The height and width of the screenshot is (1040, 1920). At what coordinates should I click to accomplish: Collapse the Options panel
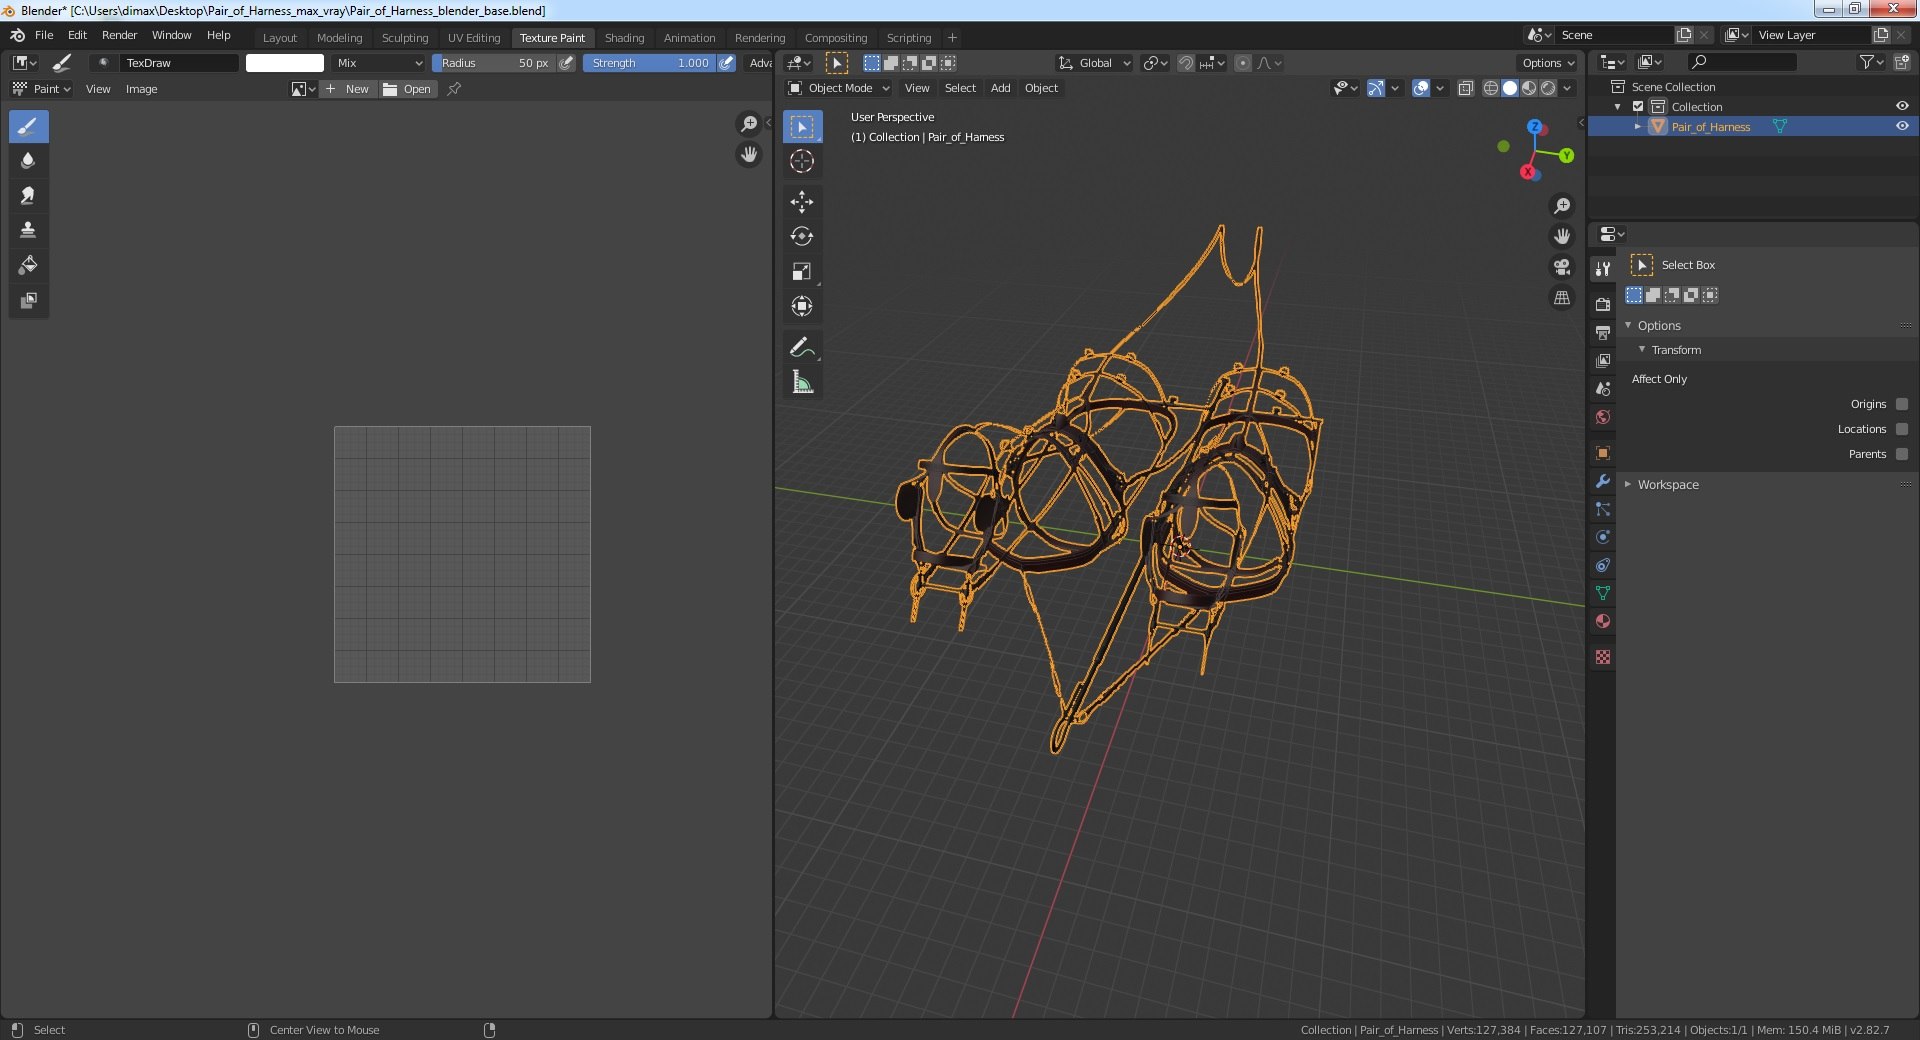(1628, 325)
